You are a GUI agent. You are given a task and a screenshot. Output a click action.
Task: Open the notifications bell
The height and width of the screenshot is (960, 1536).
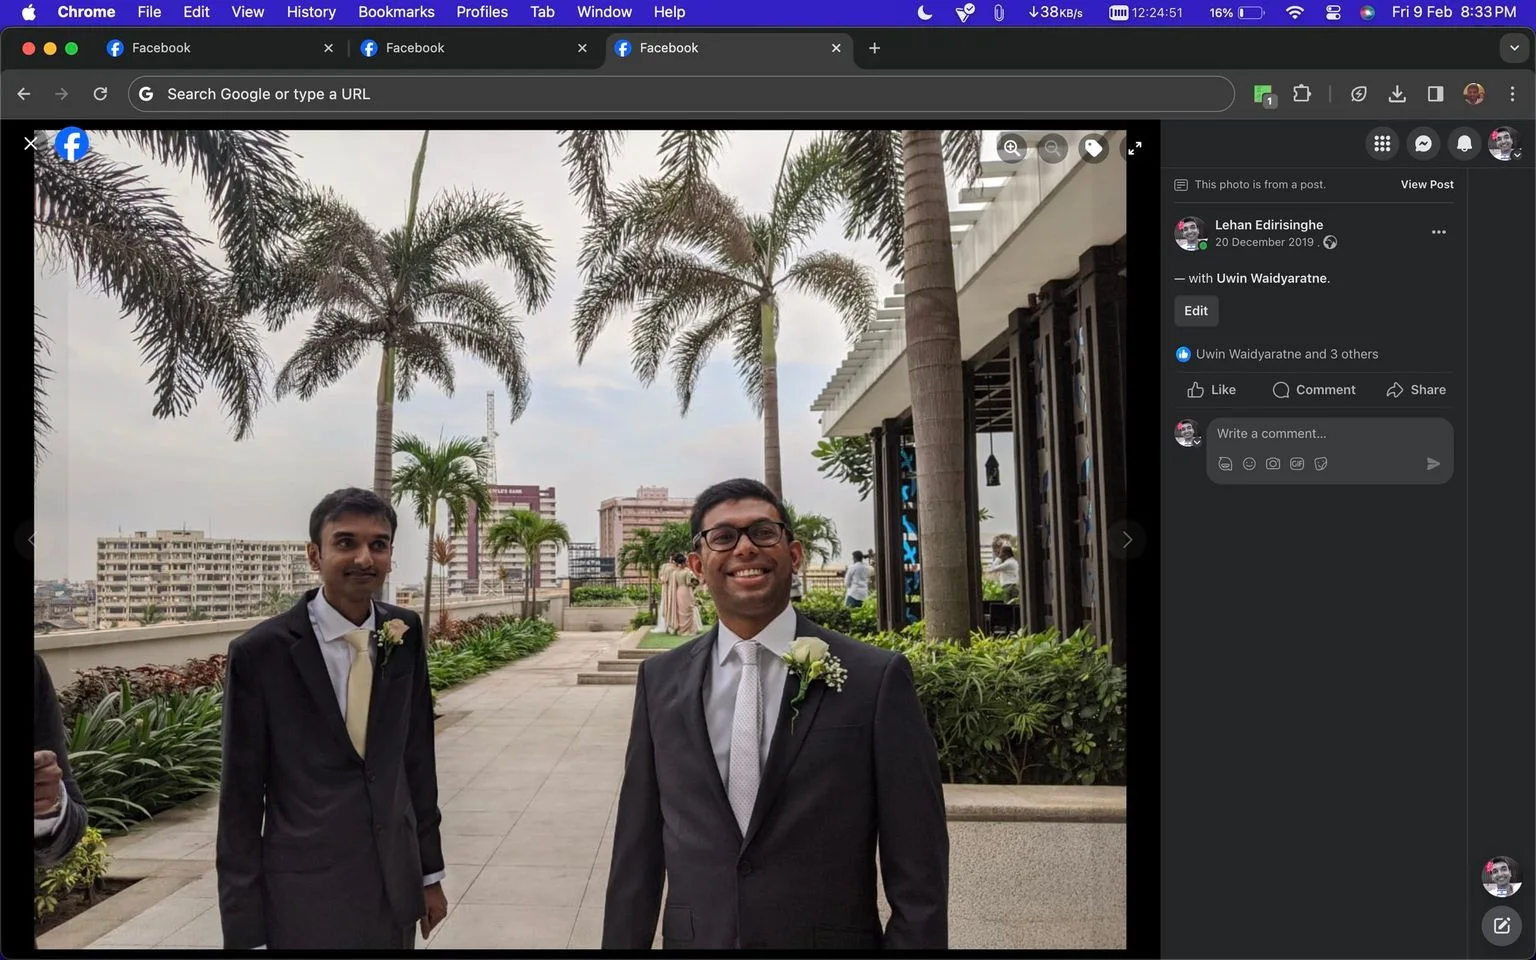click(x=1464, y=144)
